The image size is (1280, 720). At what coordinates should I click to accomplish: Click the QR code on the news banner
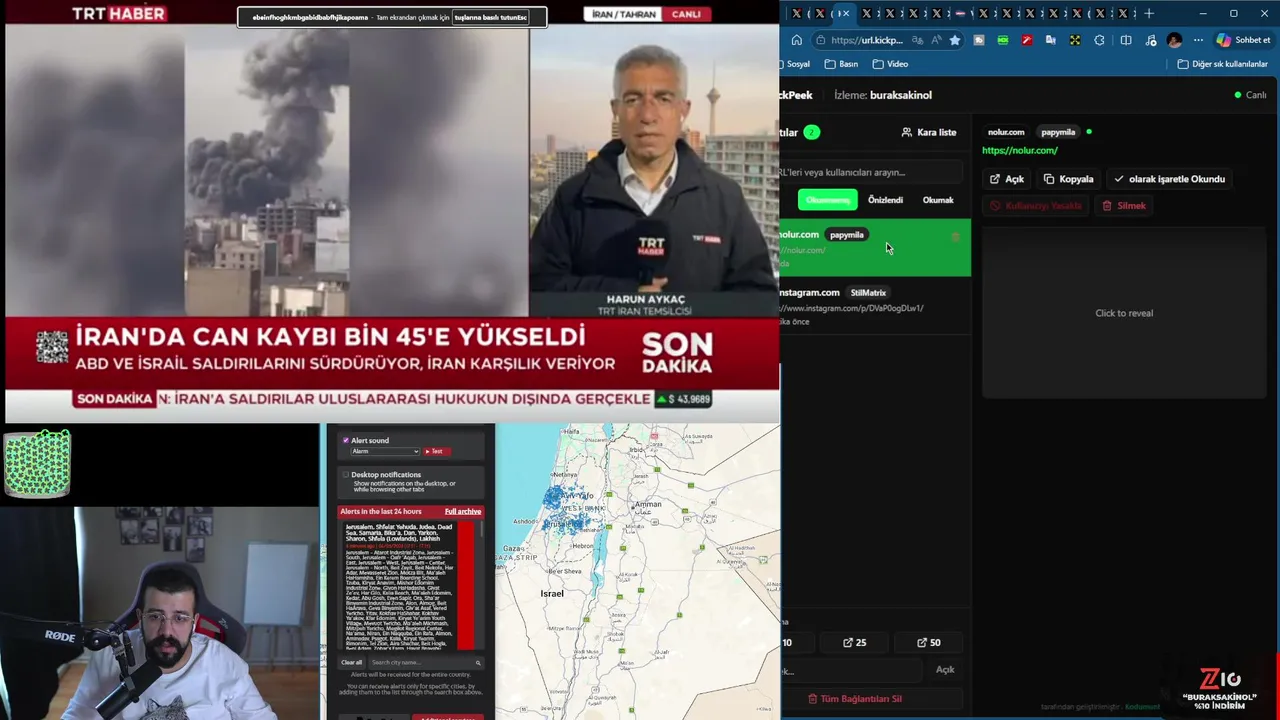pyautogui.click(x=52, y=346)
